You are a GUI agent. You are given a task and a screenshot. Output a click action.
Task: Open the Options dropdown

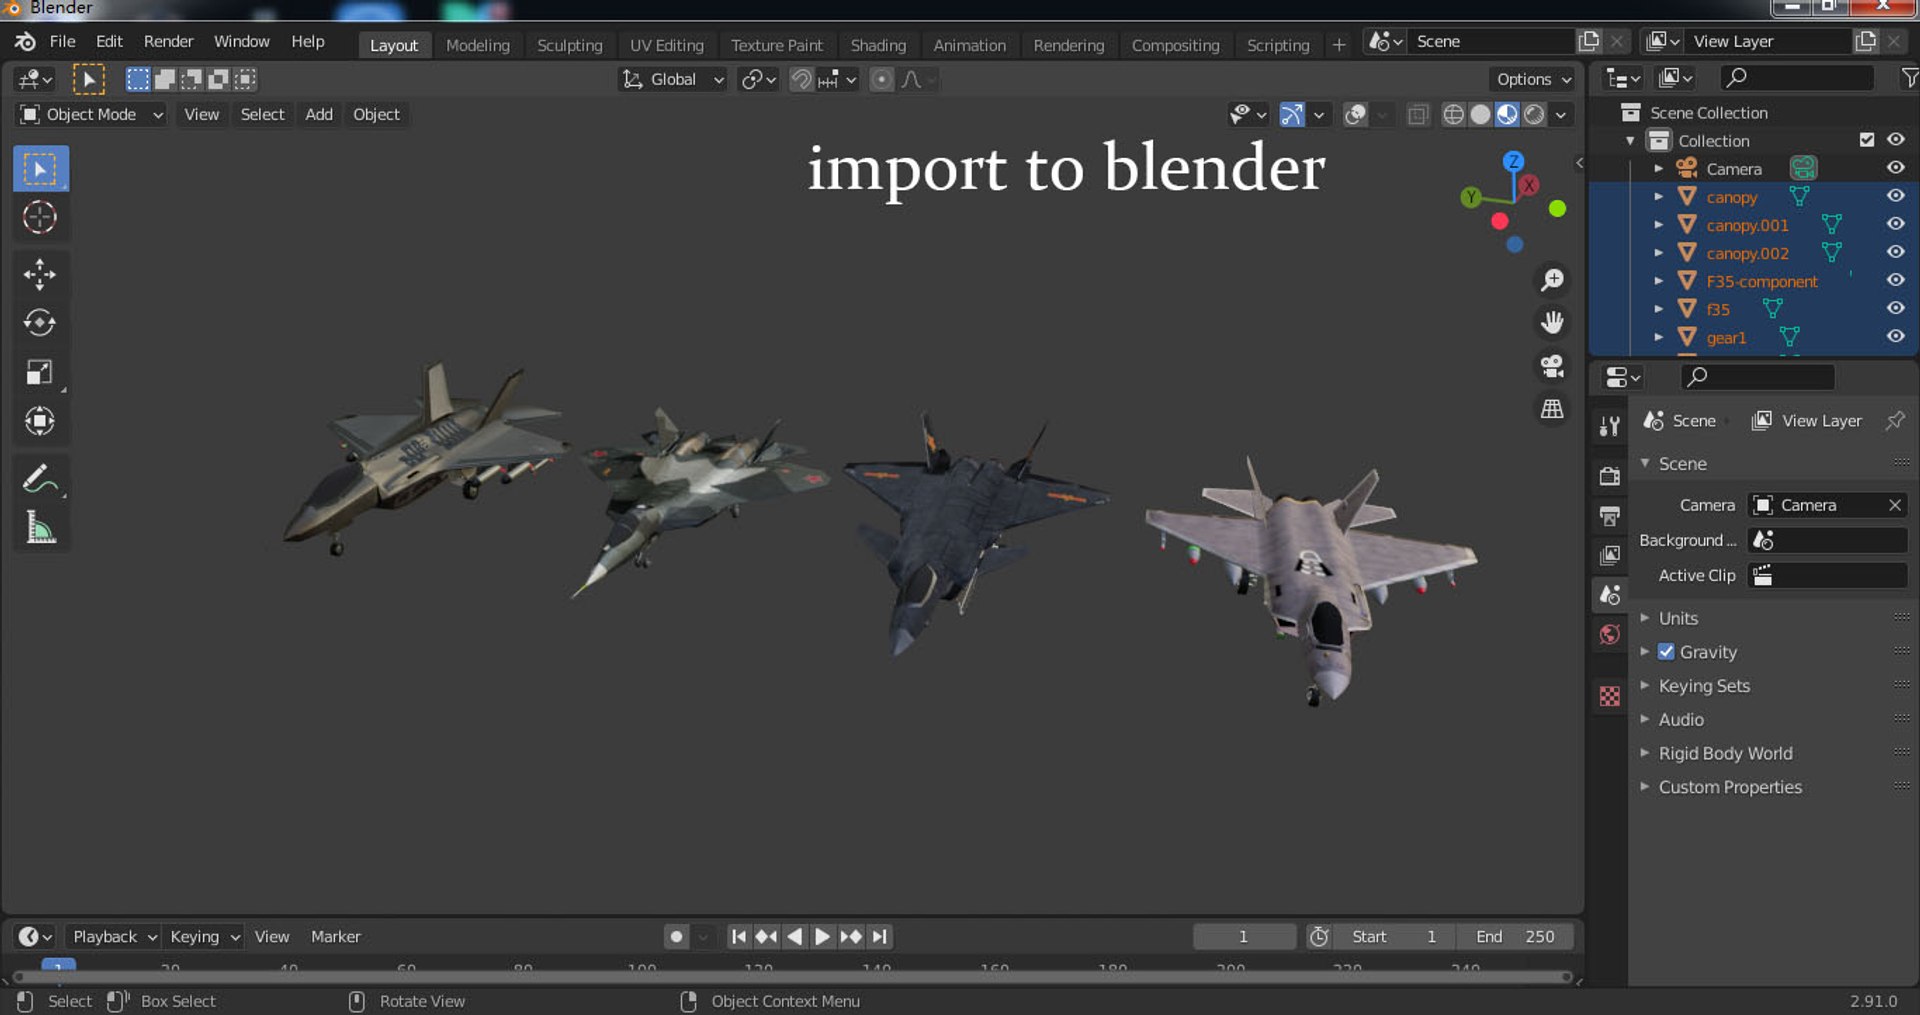[x=1533, y=80]
